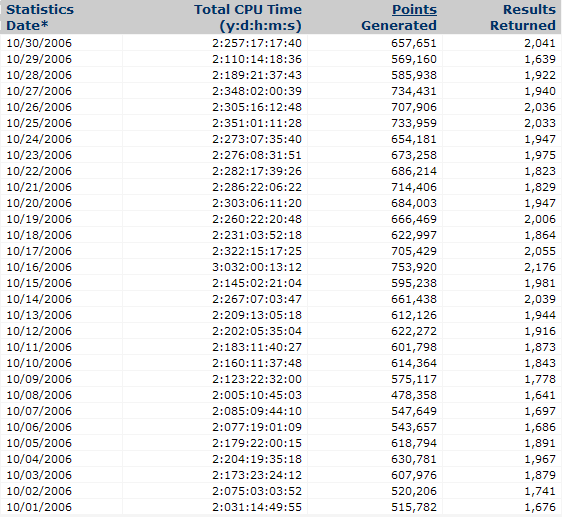Select the 10/20/2006 date cell
The image size is (562, 517).
[x=39, y=203]
